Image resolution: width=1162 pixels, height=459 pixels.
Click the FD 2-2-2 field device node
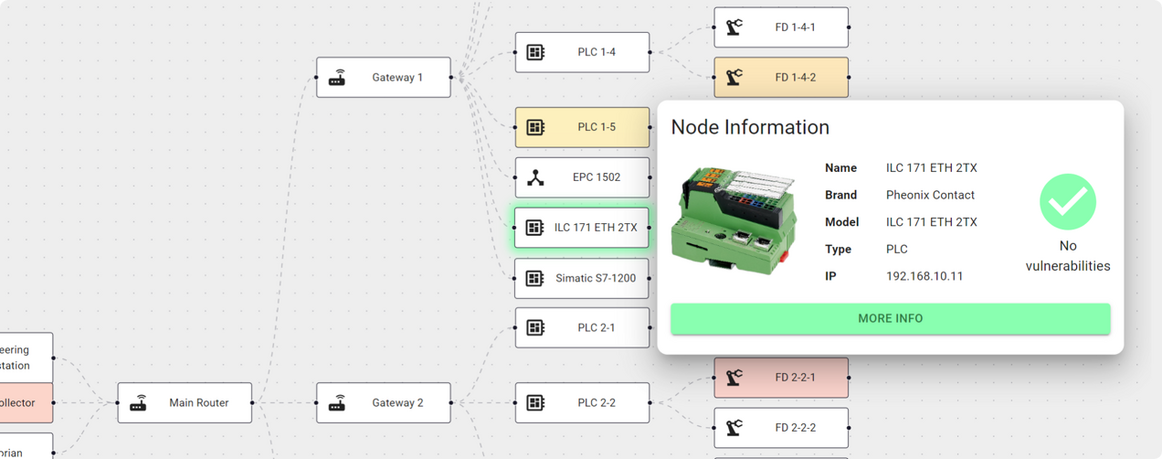point(781,428)
